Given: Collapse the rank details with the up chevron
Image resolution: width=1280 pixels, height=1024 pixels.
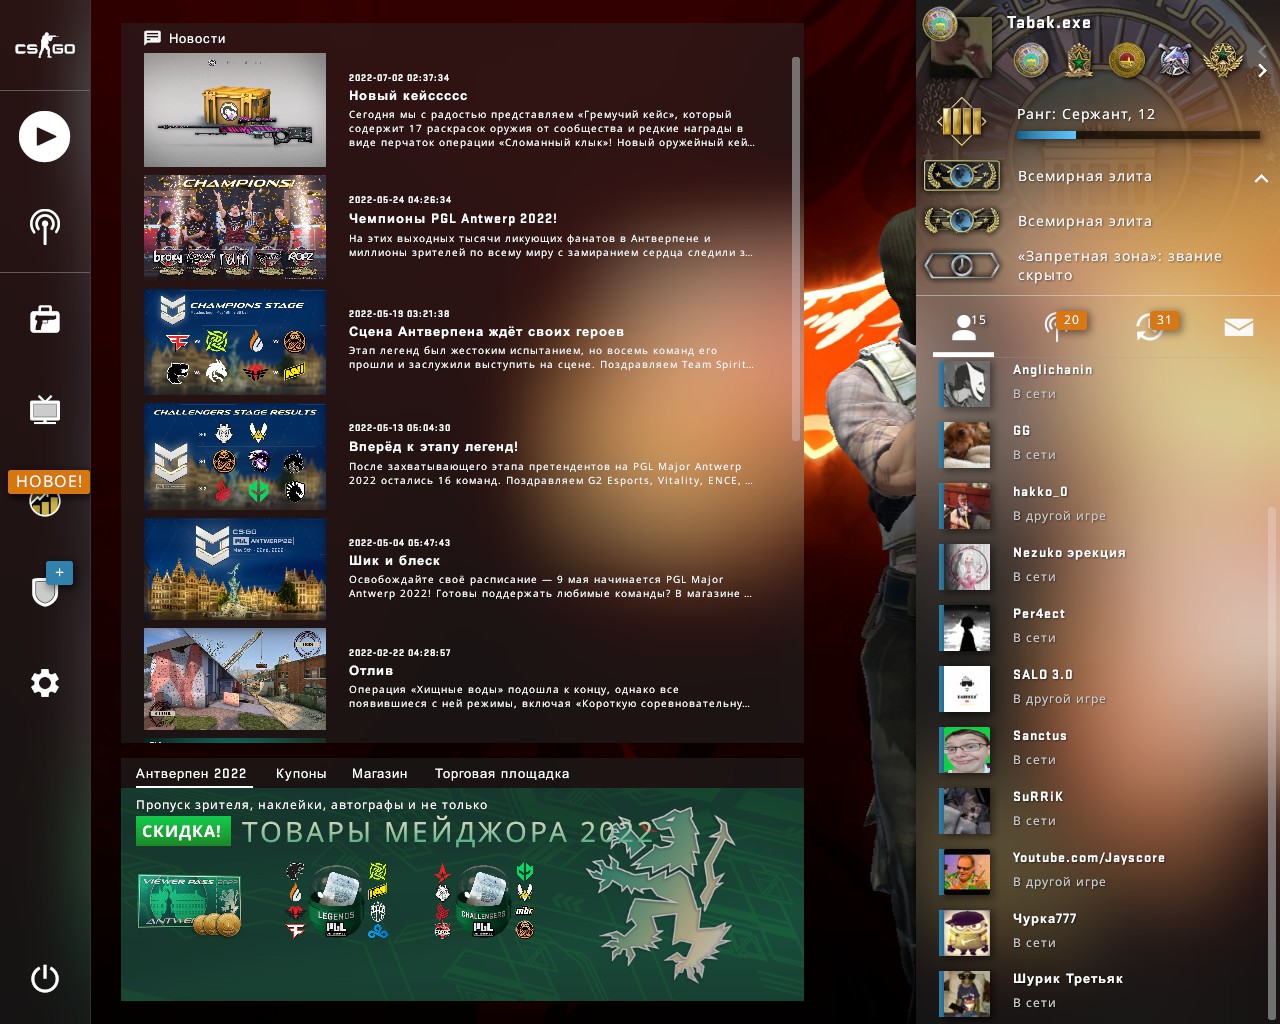Looking at the screenshot, I should pos(1261,178).
